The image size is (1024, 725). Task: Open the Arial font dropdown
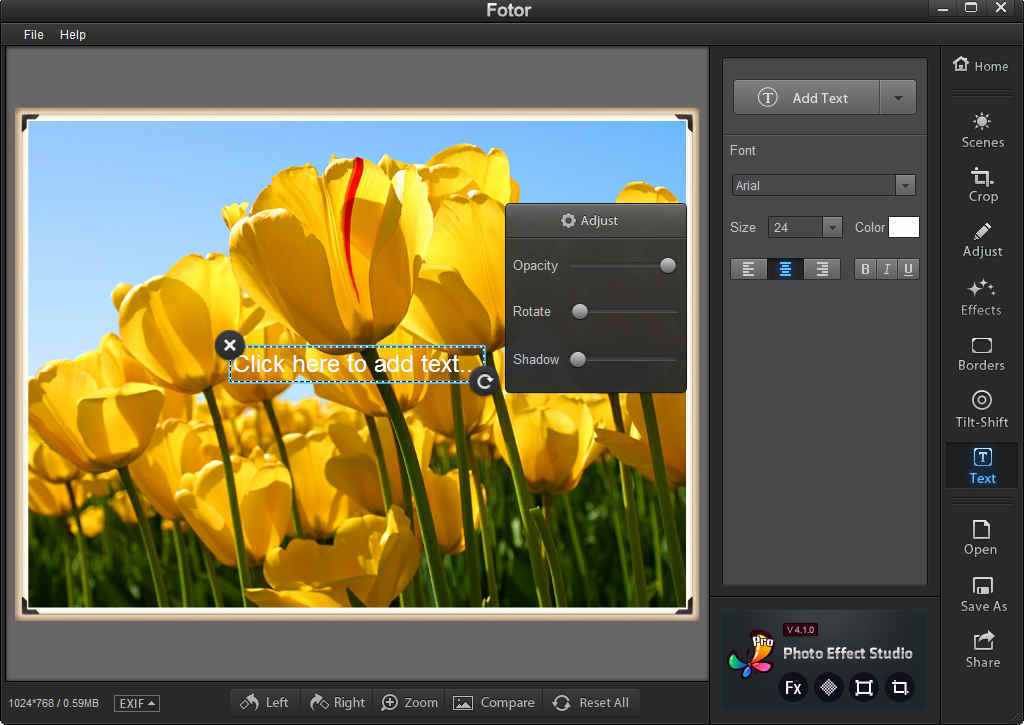click(904, 185)
